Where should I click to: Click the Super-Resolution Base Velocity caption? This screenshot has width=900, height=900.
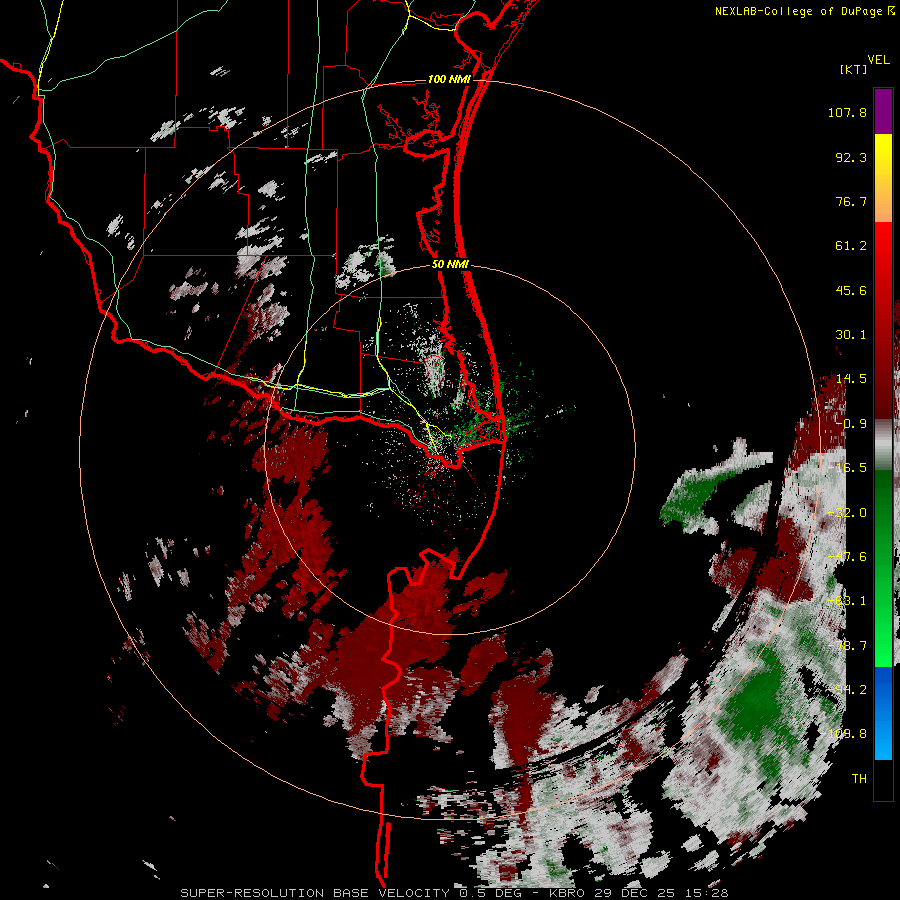[454, 893]
